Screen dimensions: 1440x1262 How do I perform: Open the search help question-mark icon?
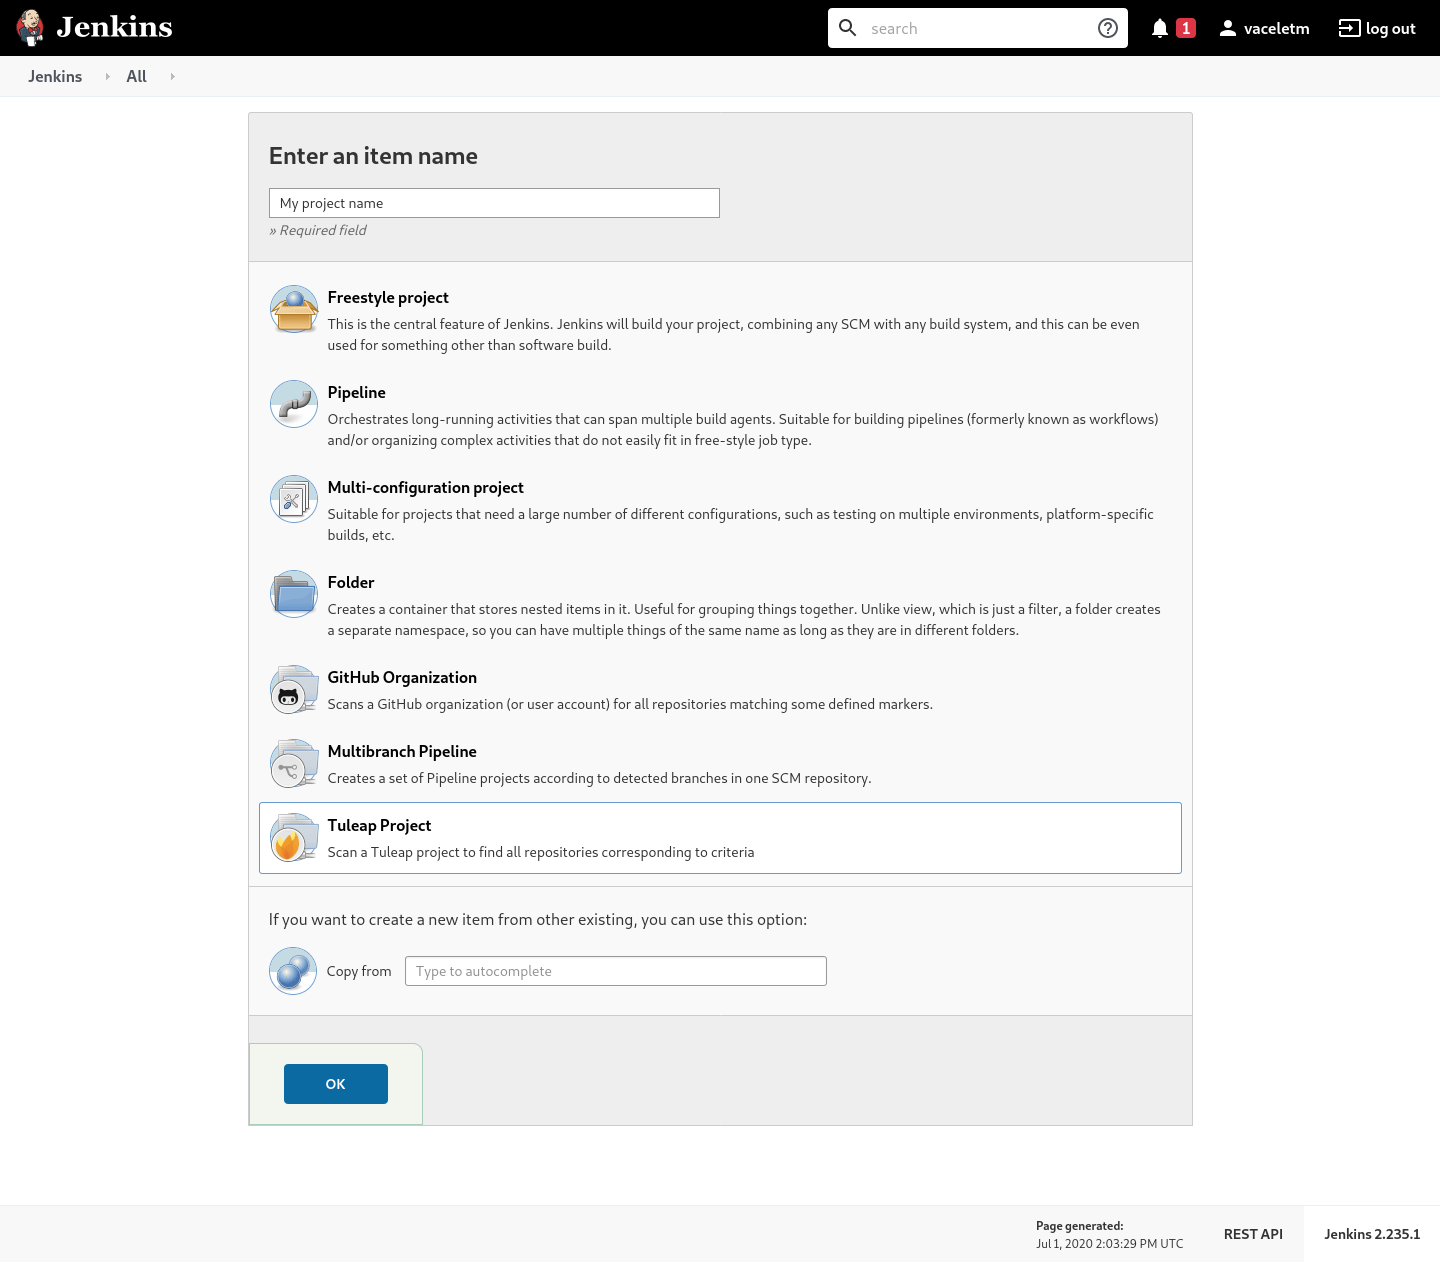(1108, 28)
